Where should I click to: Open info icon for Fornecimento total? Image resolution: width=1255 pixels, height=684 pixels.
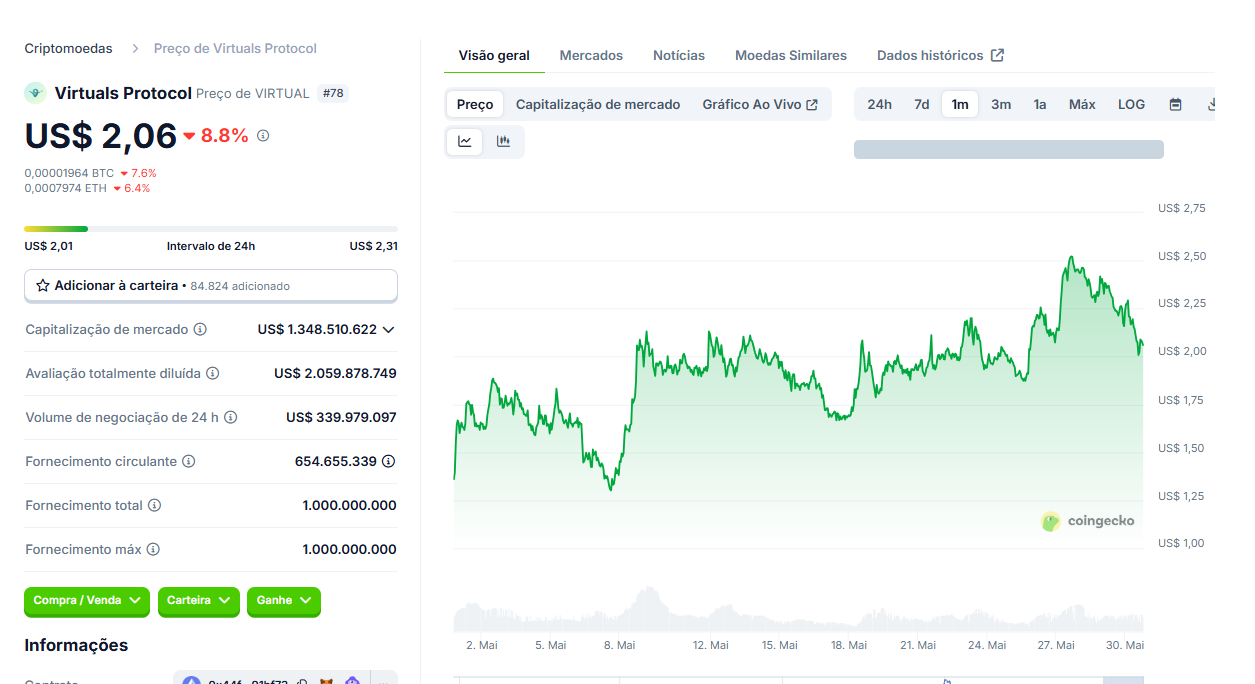pyautogui.click(x=154, y=505)
